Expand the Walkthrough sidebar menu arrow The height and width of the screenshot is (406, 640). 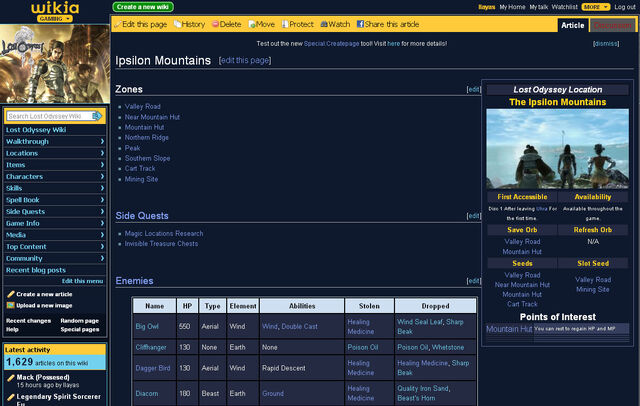(x=102, y=141)
